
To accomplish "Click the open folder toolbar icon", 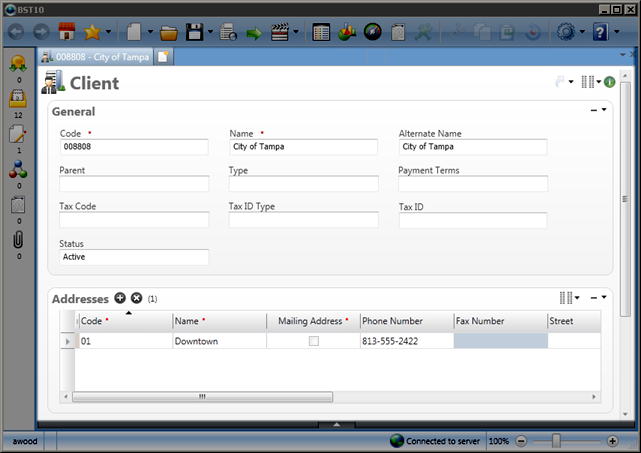I will click(169, 32).
